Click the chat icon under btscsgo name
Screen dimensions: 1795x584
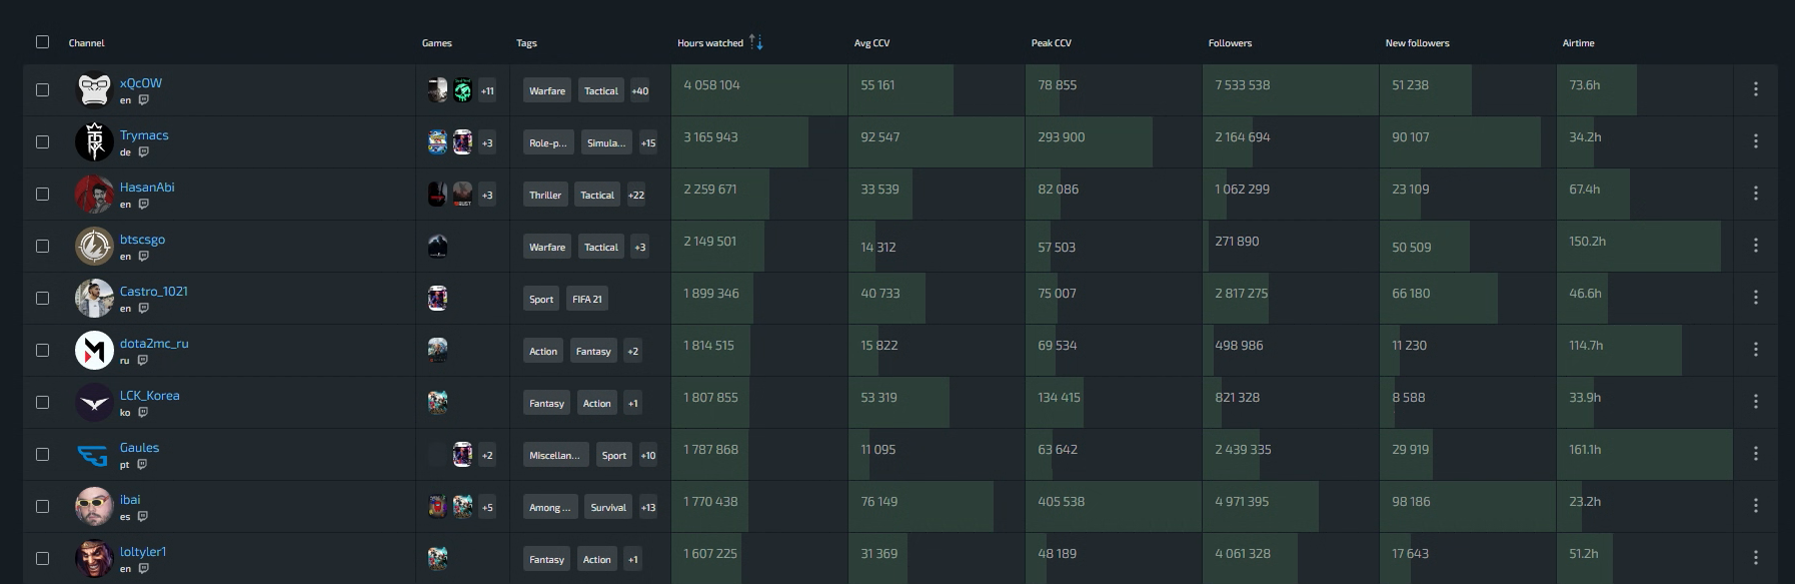tap(143, 256)
